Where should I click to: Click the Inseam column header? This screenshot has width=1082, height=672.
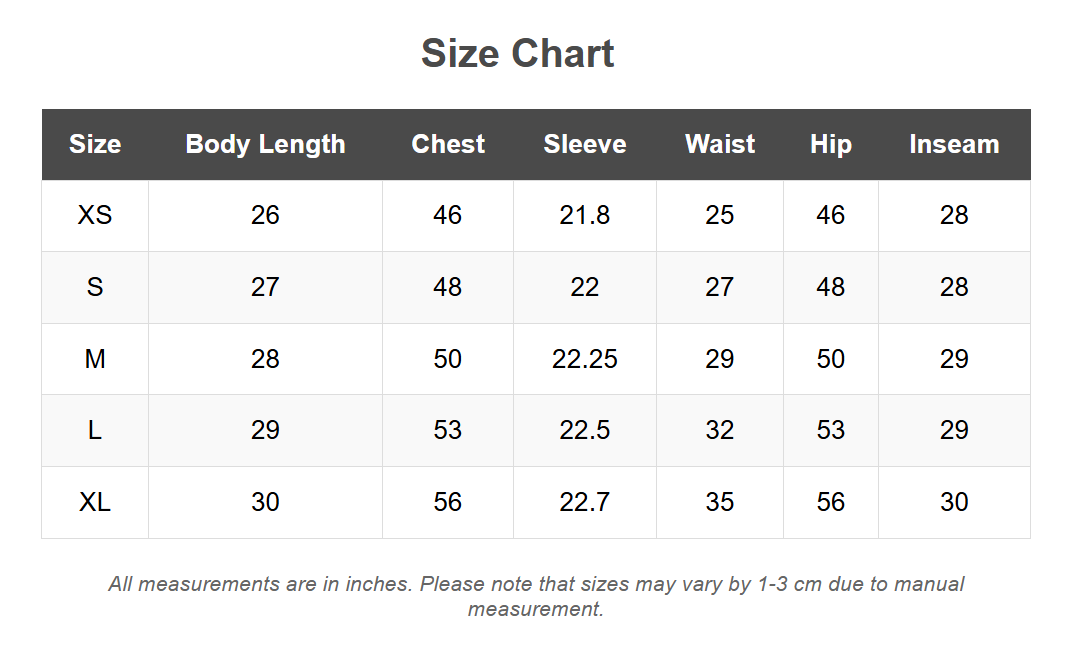(954, 144)
